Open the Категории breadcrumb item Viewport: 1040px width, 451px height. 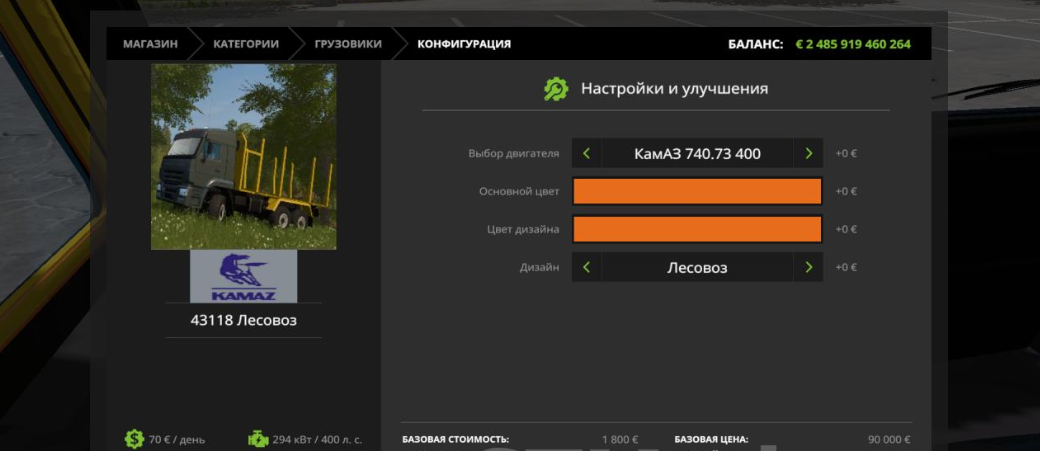[244, 44]
